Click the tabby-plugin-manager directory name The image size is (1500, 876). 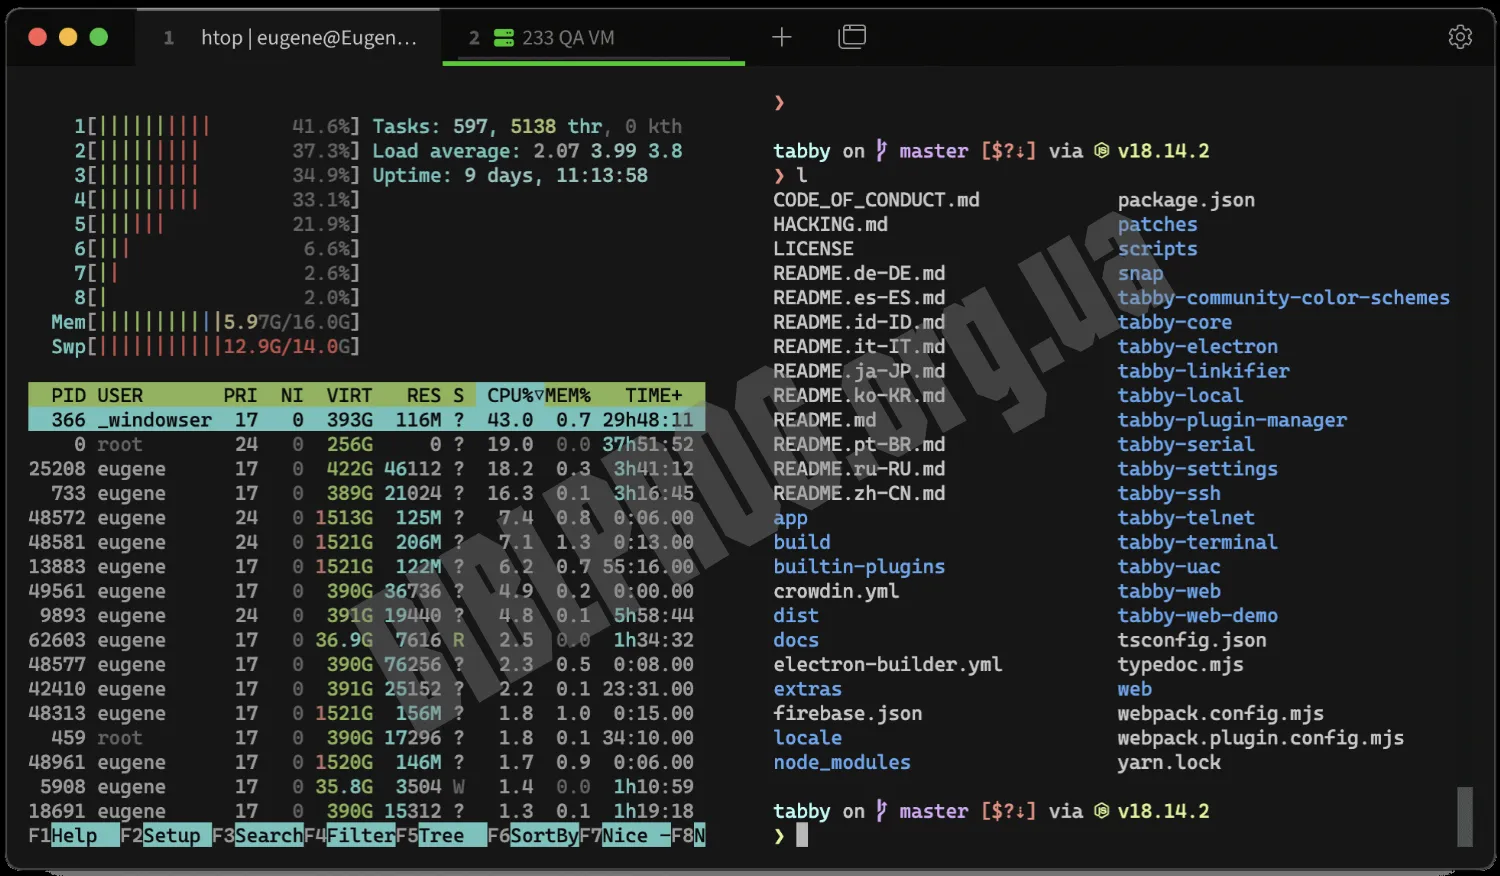click(x=1232, y=420)
